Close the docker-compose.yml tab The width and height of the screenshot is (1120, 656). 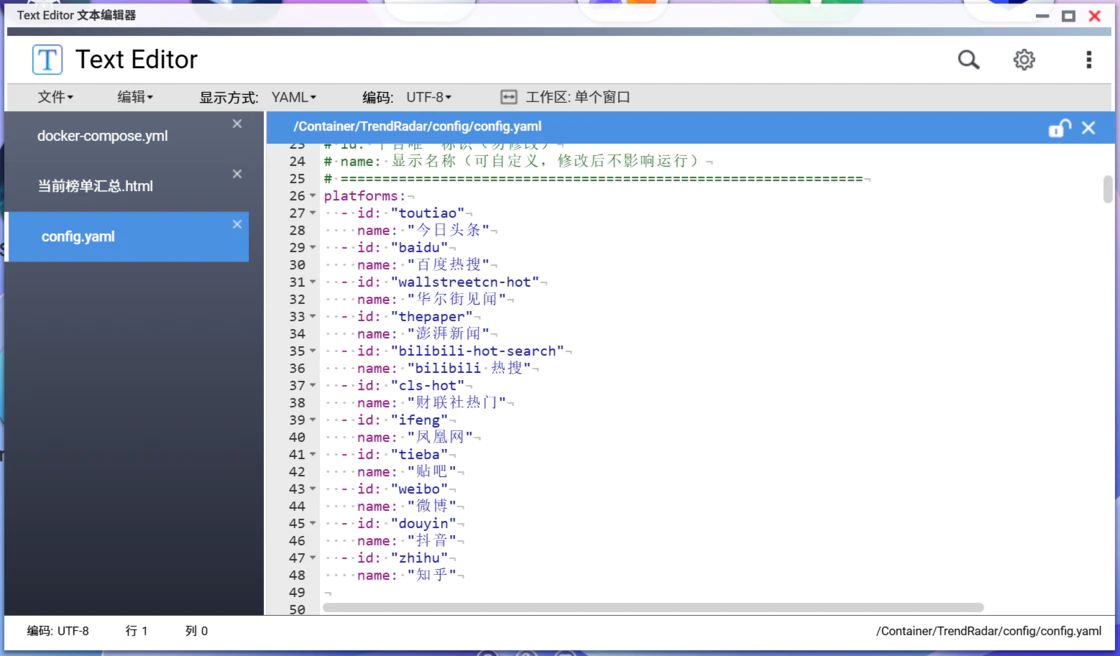[237, 124]
